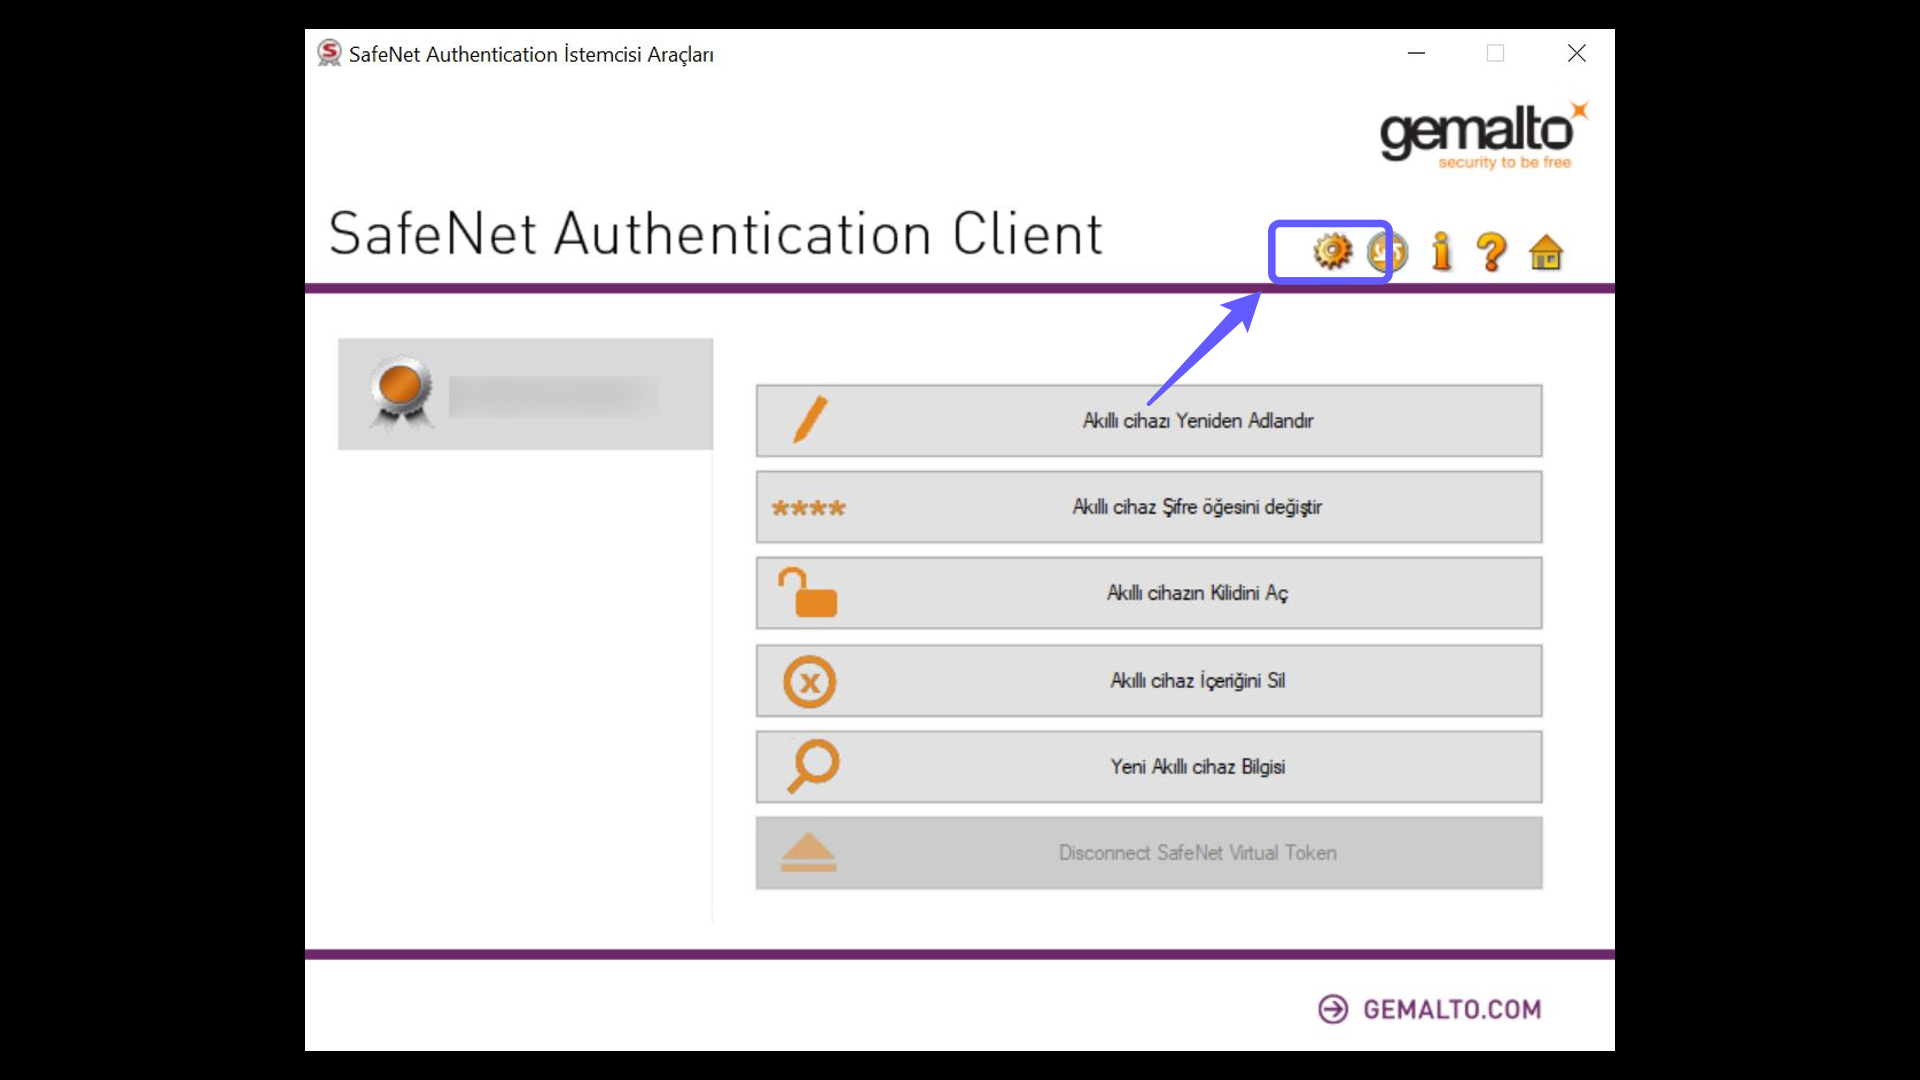This screenshot has width=1920, height=1080.
Task: Open Advanced View via the gear icon
Action: [x=1330, y=252]
